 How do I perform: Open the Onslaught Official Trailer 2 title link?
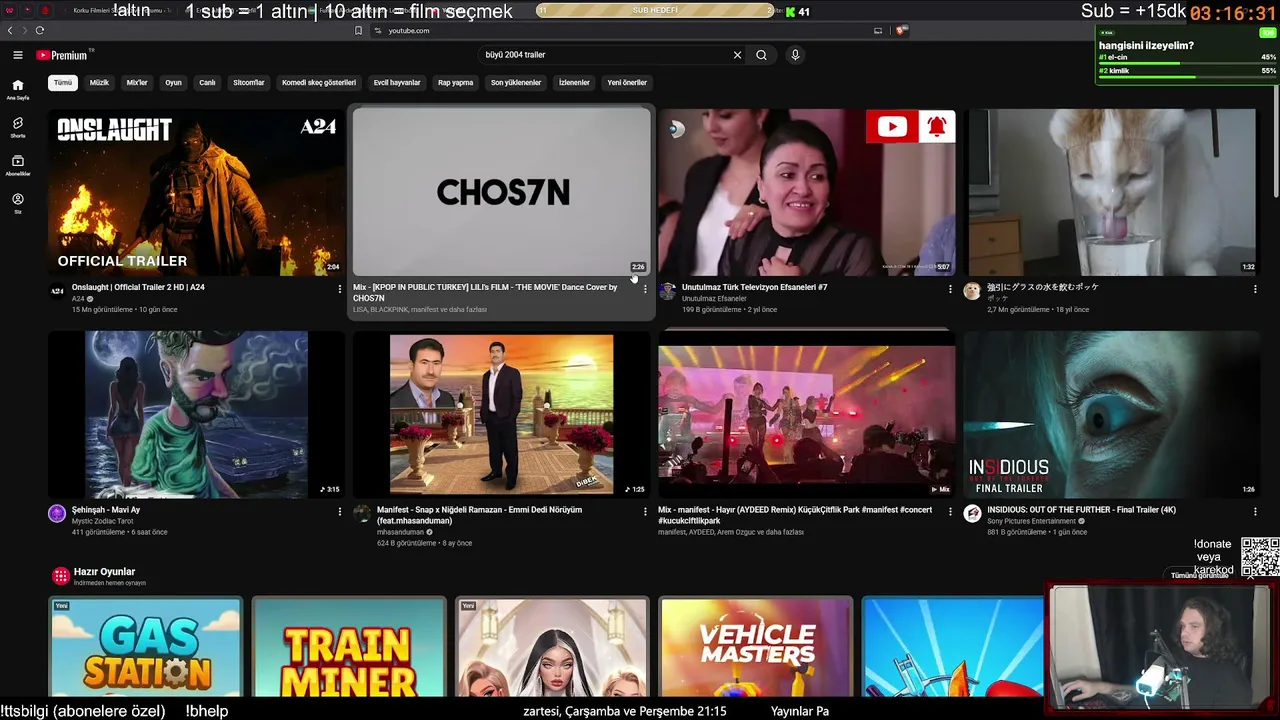pos(138,287)
